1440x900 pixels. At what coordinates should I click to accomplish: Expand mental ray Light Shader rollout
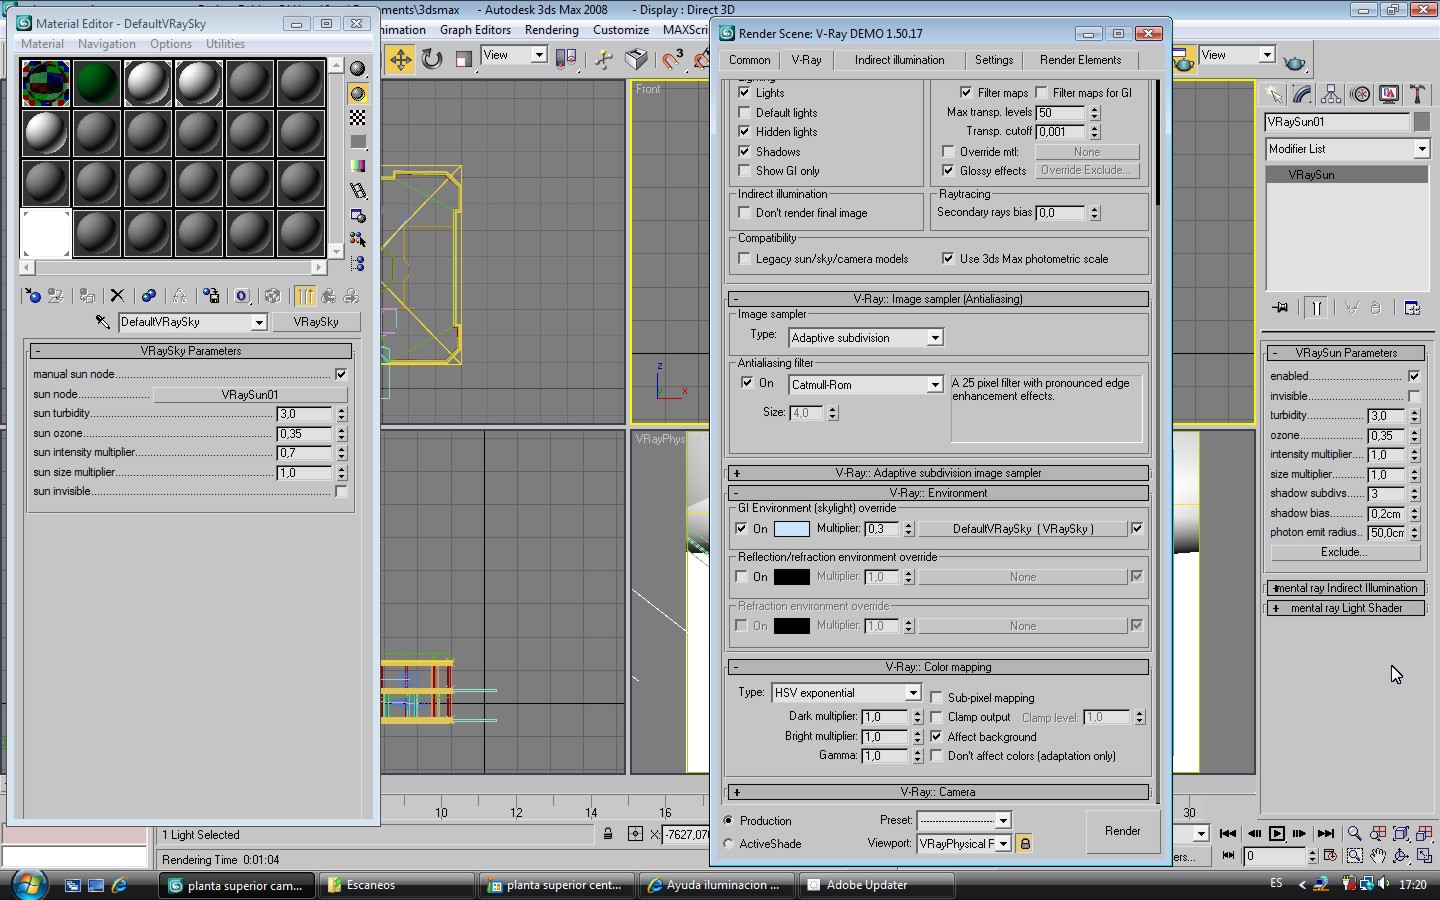pos(1345,608)
